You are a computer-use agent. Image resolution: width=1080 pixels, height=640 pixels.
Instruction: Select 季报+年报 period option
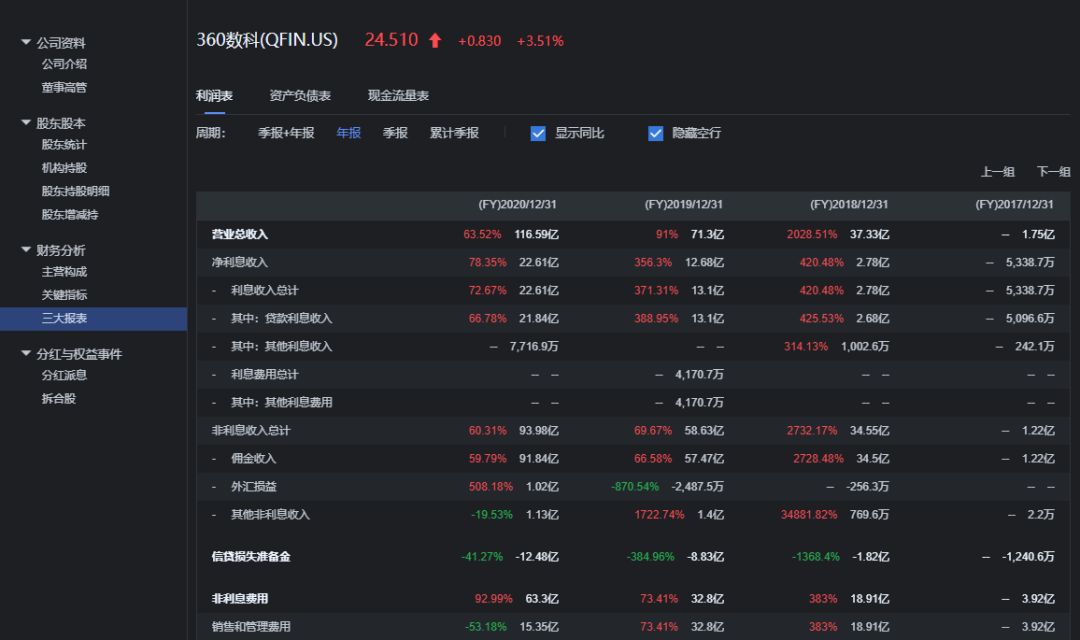pos(286,133)
